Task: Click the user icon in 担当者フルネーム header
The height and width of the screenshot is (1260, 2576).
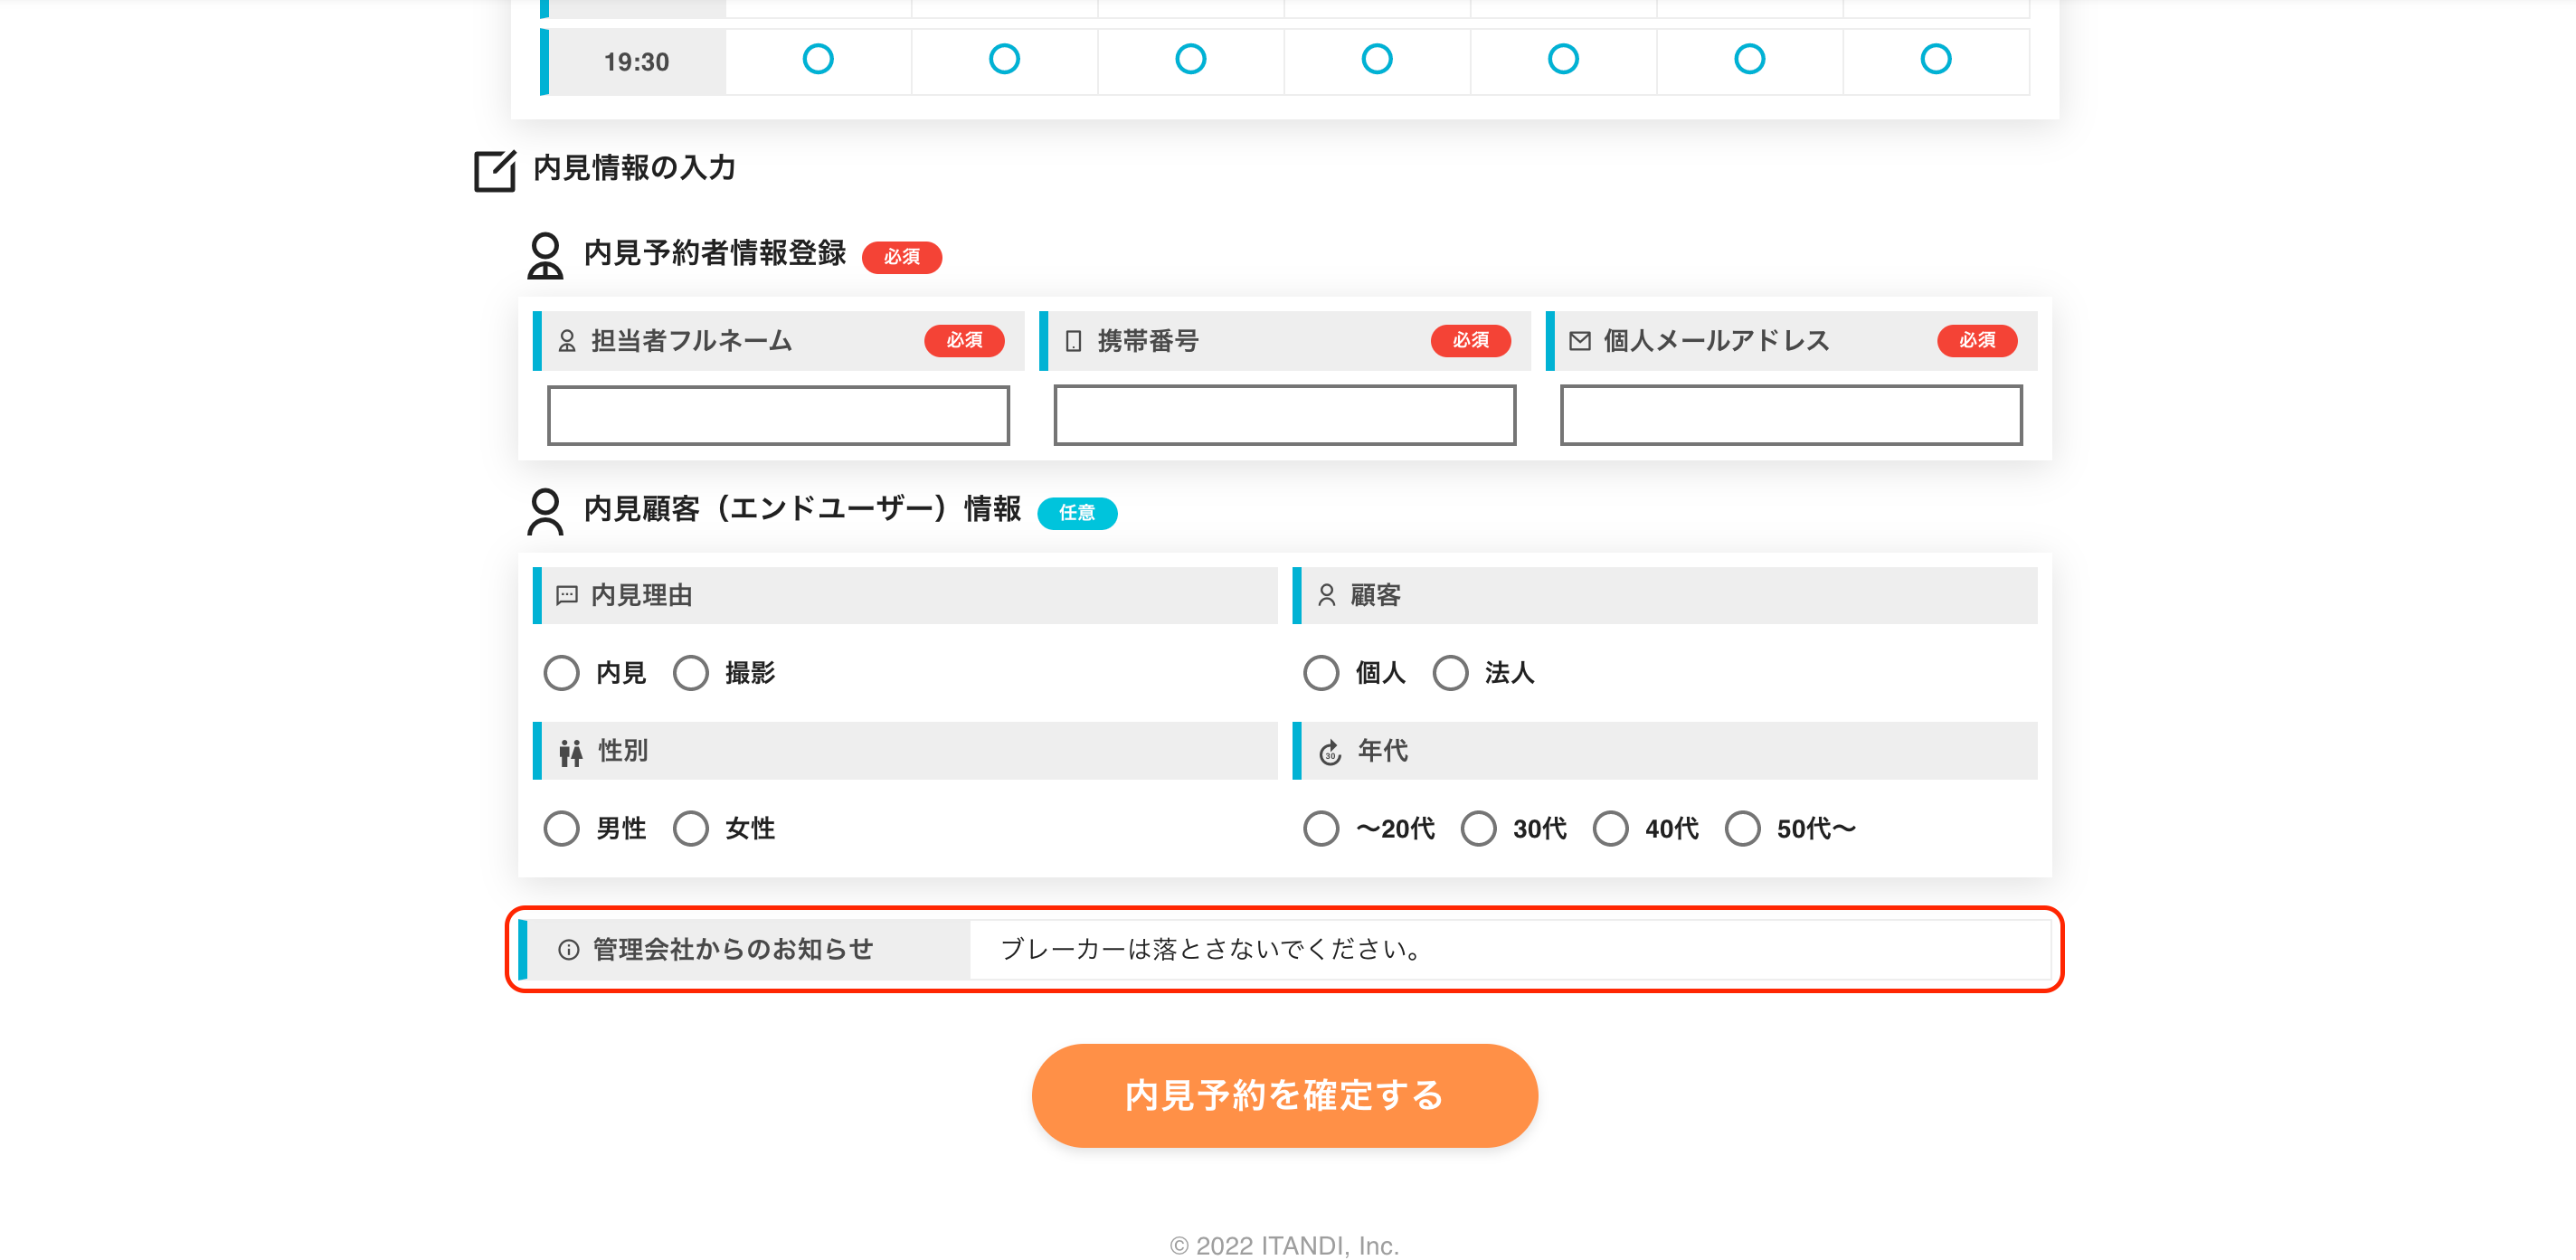Action: pyautogui.click(x=567, y=341)
